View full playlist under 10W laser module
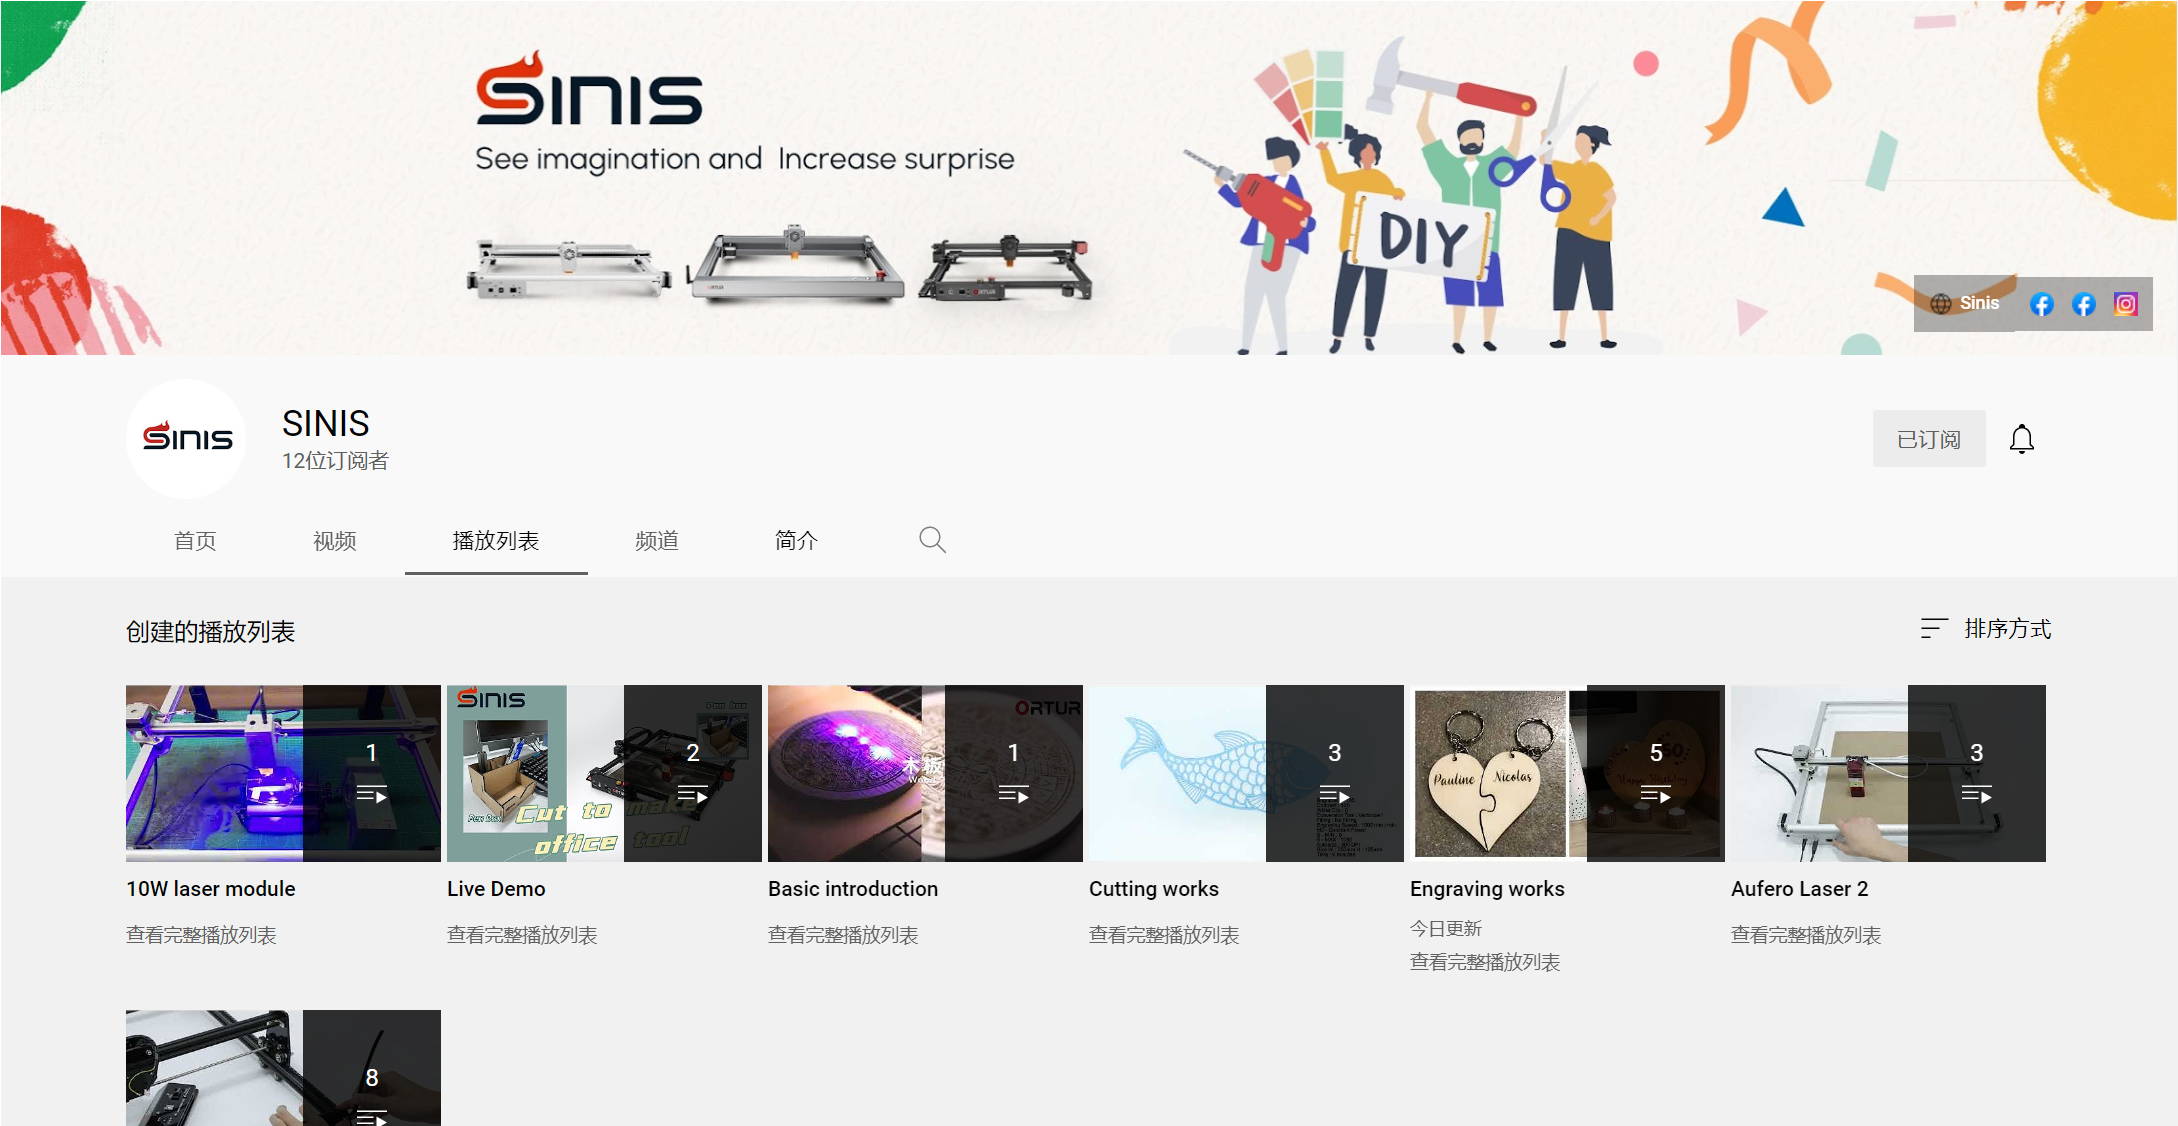2178x1126 pixels. click(x=201, y=935)
